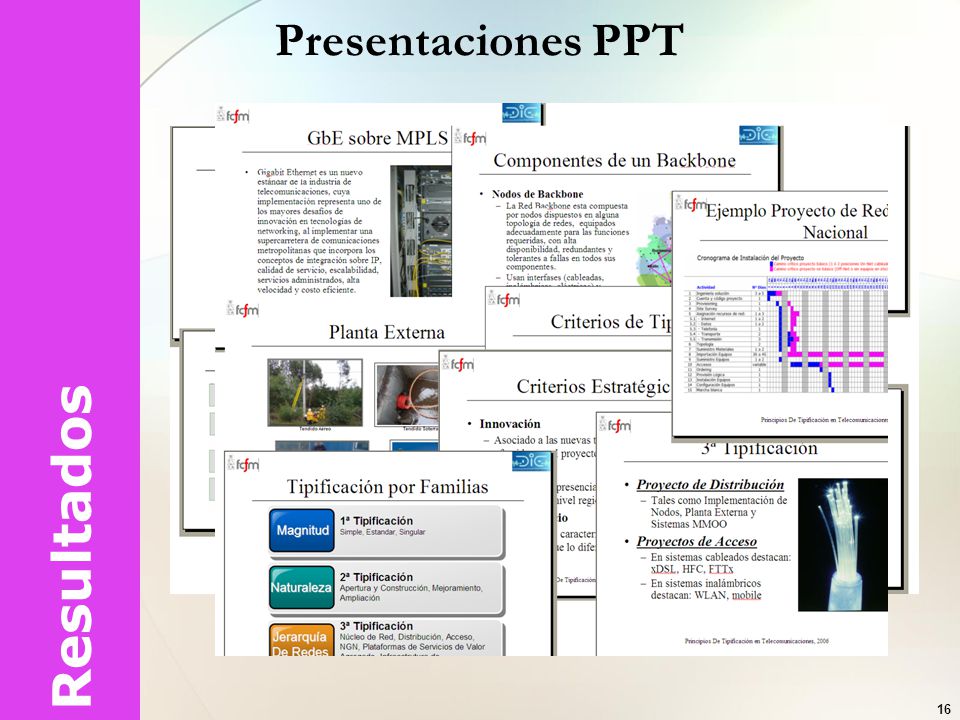Open the underground cable photo on Planta Externa
The height and width of the screenshot is (720, 960).
coord(407,395)
